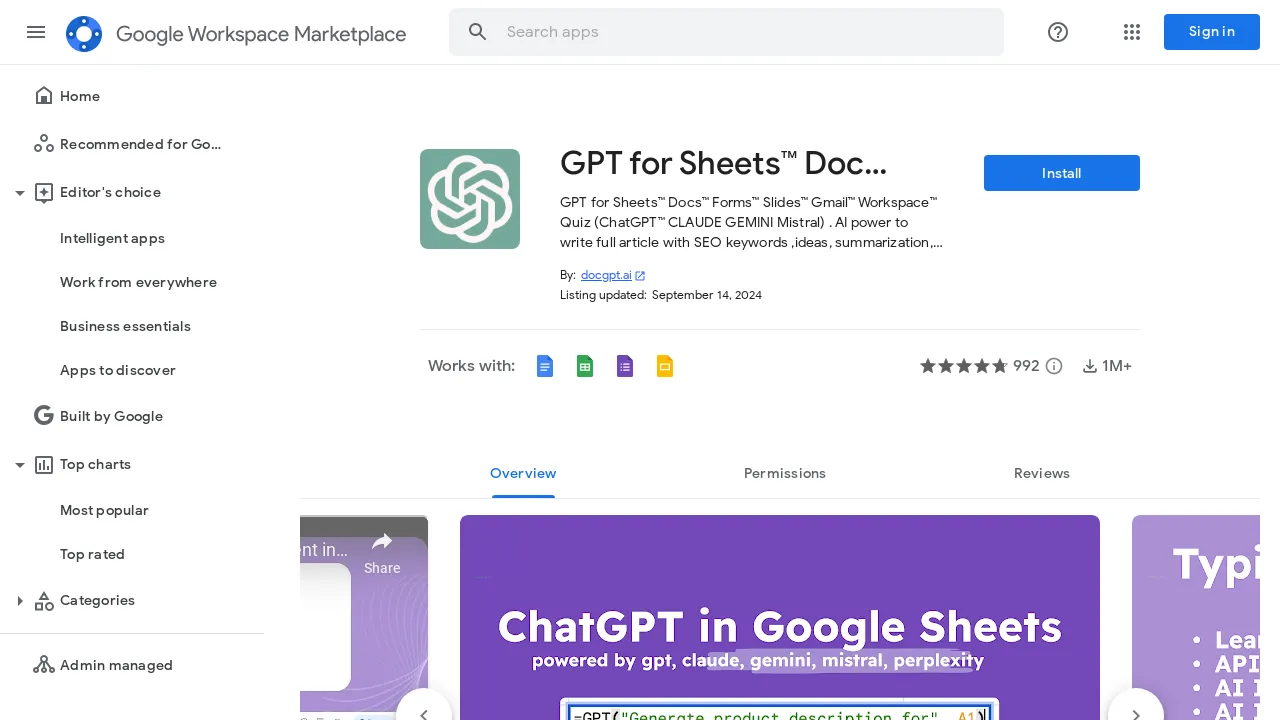Click the Google Docs works-with icon
The image size is (1280, 720).
545,366
